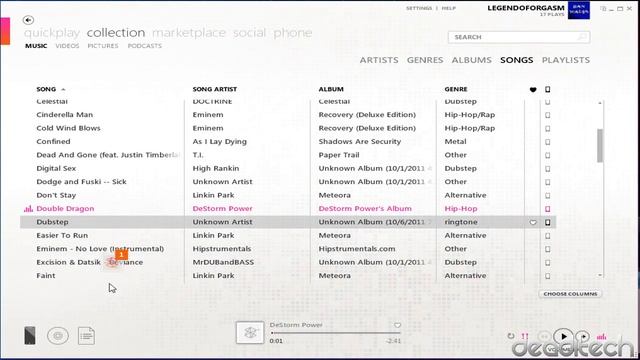Switch to the PODCASTS tab
The image size is (640, 360).
click(x=144, y=46)
